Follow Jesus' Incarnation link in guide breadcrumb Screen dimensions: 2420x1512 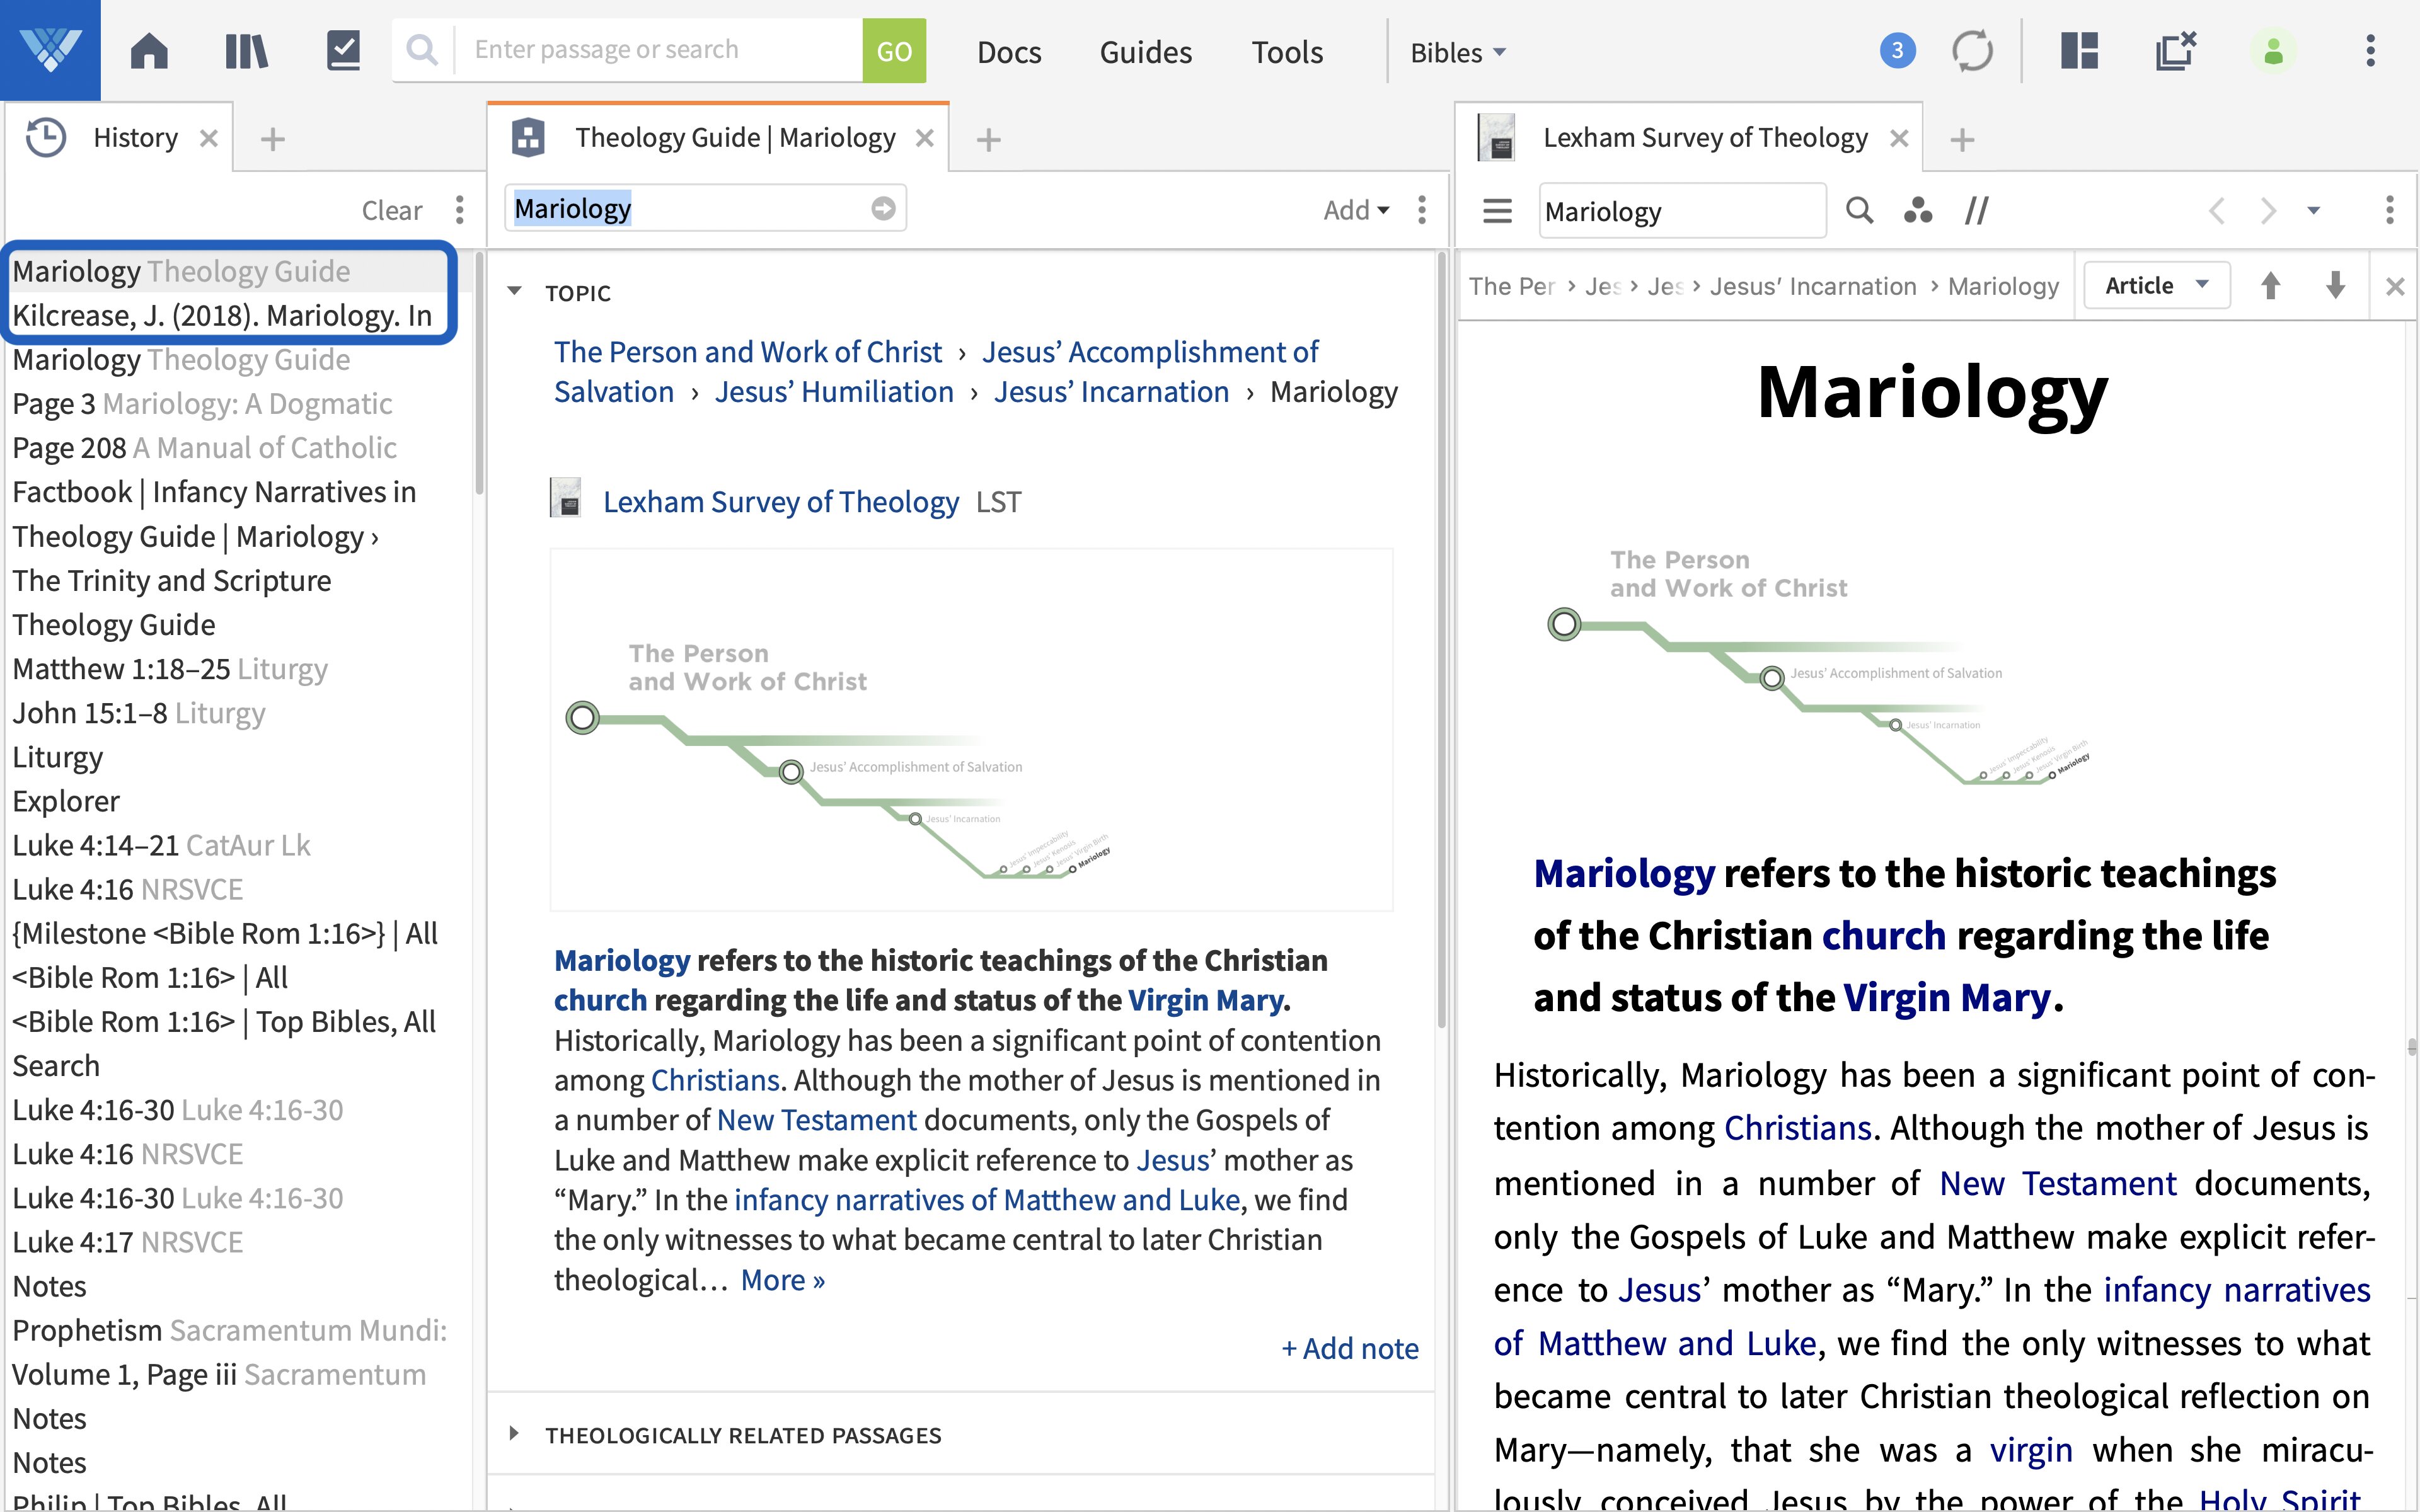[1111, 392]
